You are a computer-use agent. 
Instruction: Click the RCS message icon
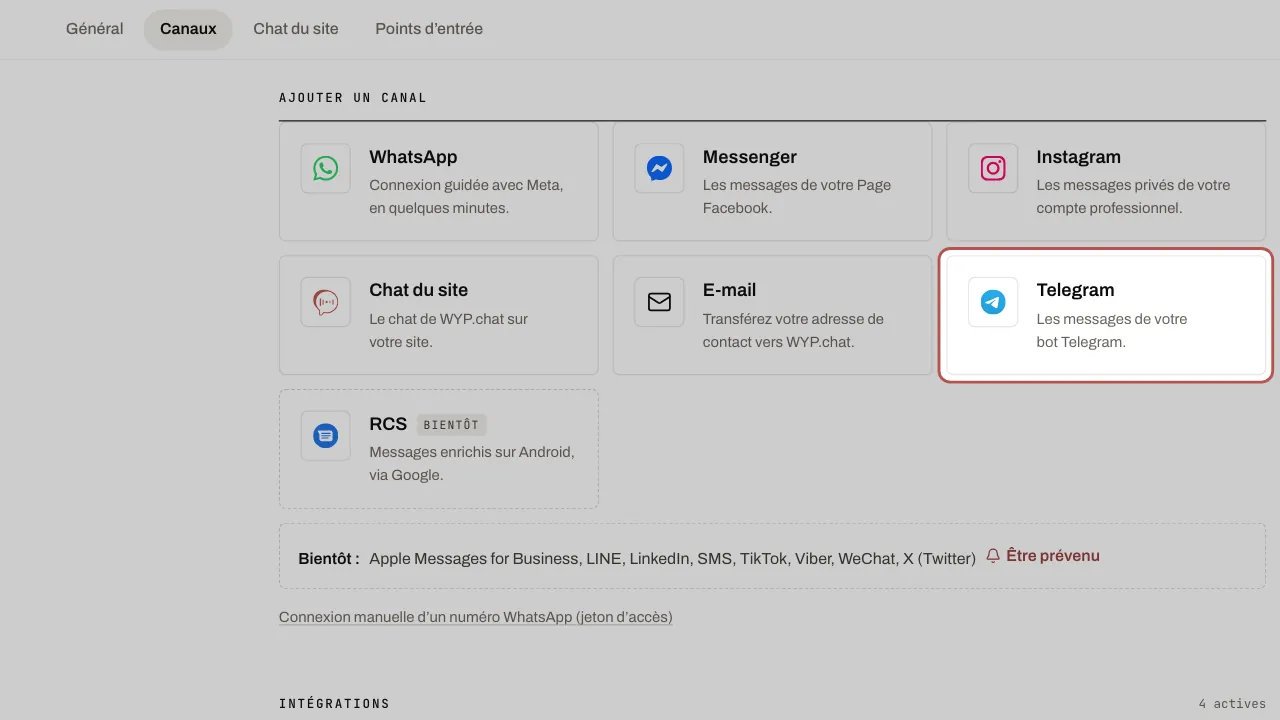click(x=326, y=436)
